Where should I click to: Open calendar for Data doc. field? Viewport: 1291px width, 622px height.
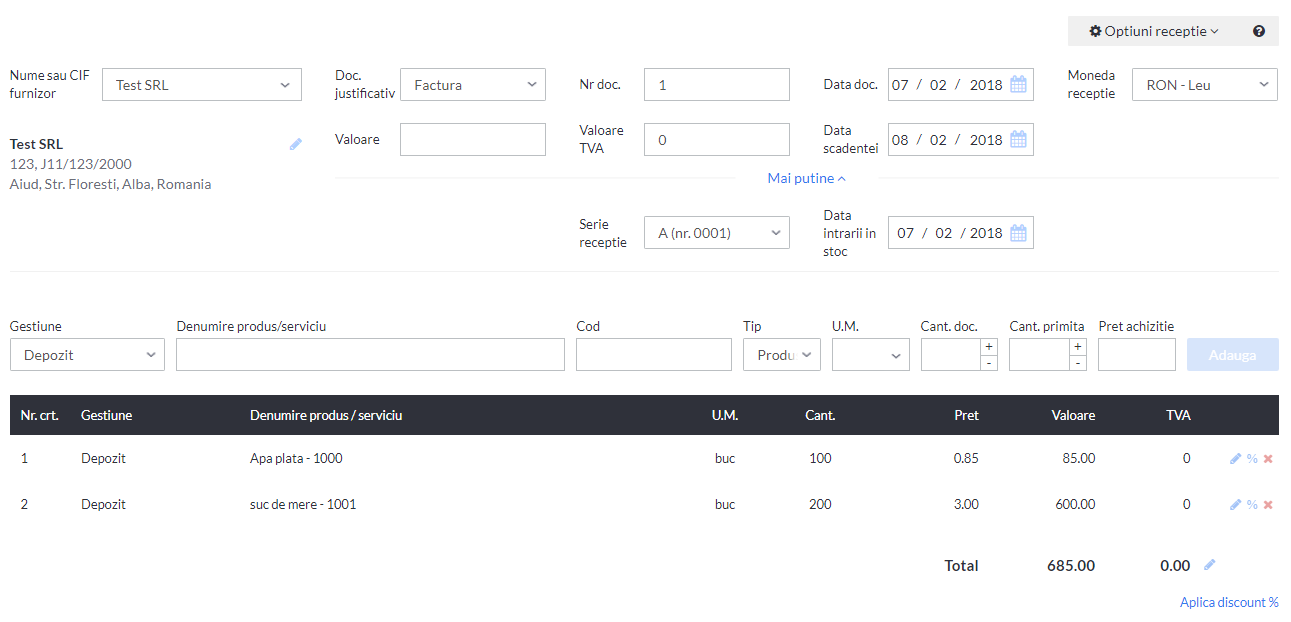1018,85
